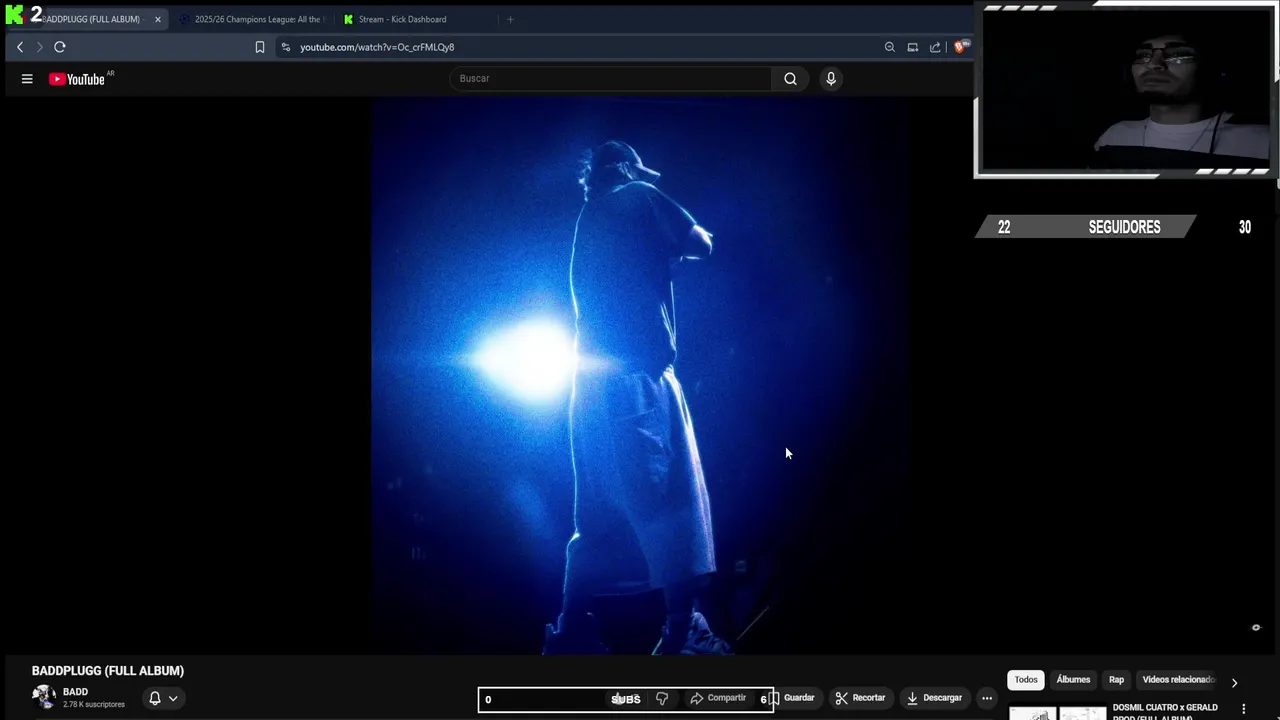The image size is (1280, 720).
Task: Open the Brave Shields icon
Action: [962, 46]
